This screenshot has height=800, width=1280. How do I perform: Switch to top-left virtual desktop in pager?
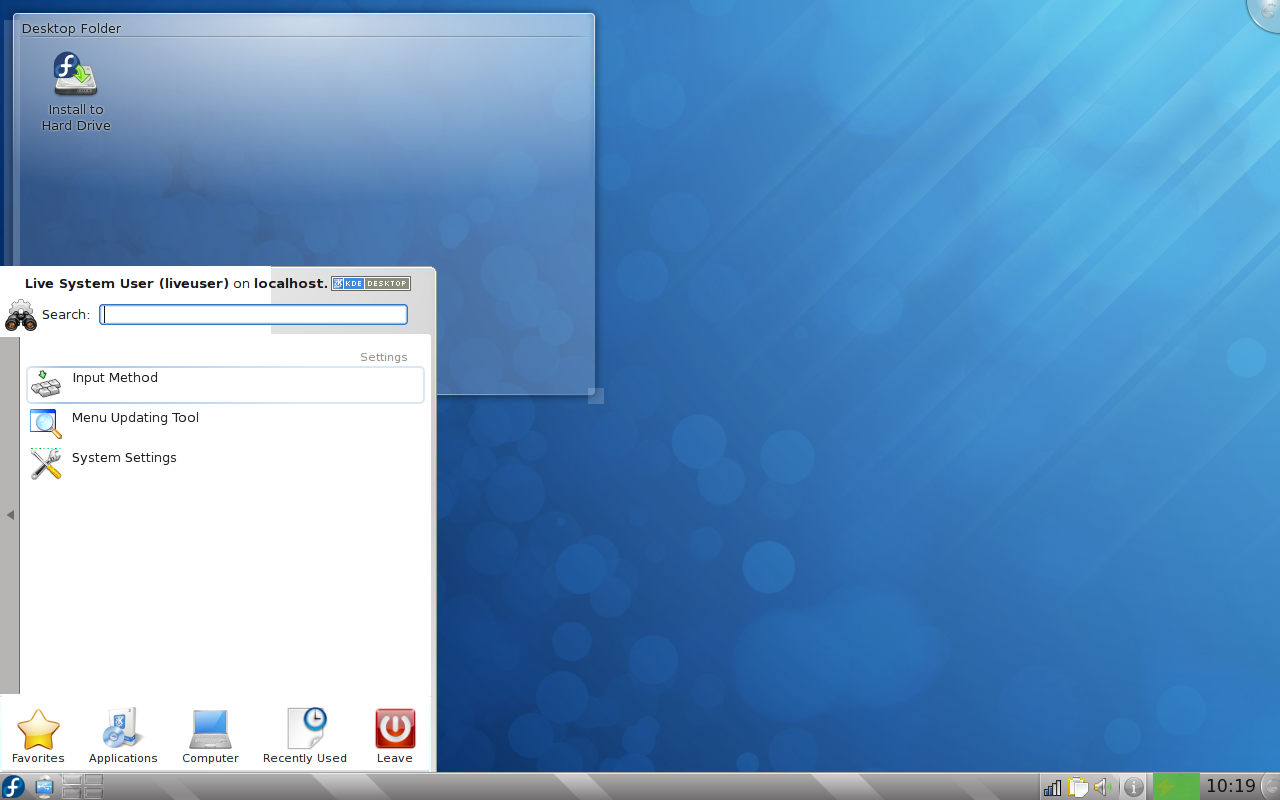(x=70, y=781)
